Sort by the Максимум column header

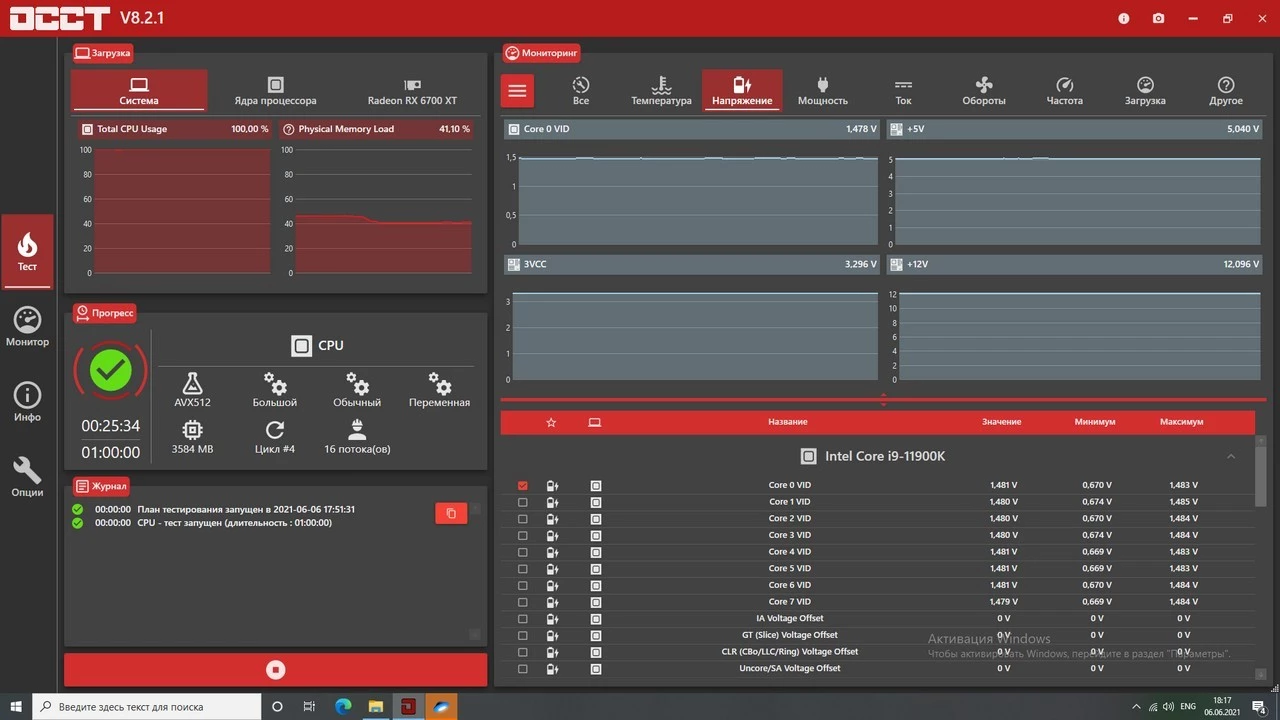(x=1182, y=422)
